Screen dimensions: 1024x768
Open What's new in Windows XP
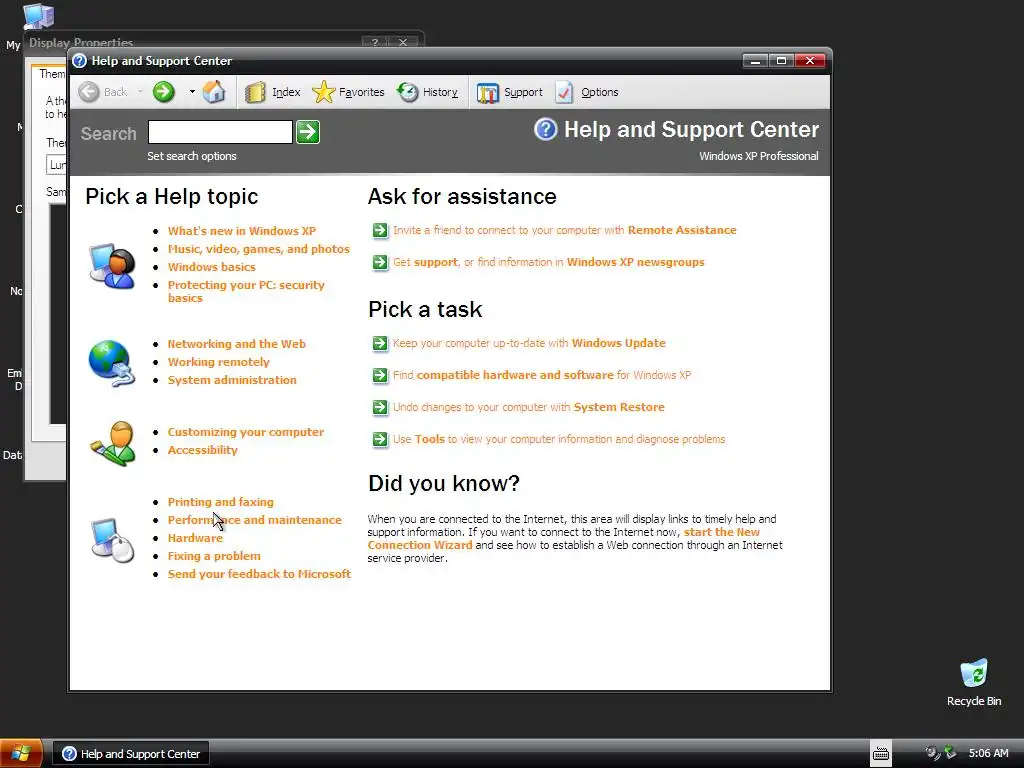(x=242, y=231)
